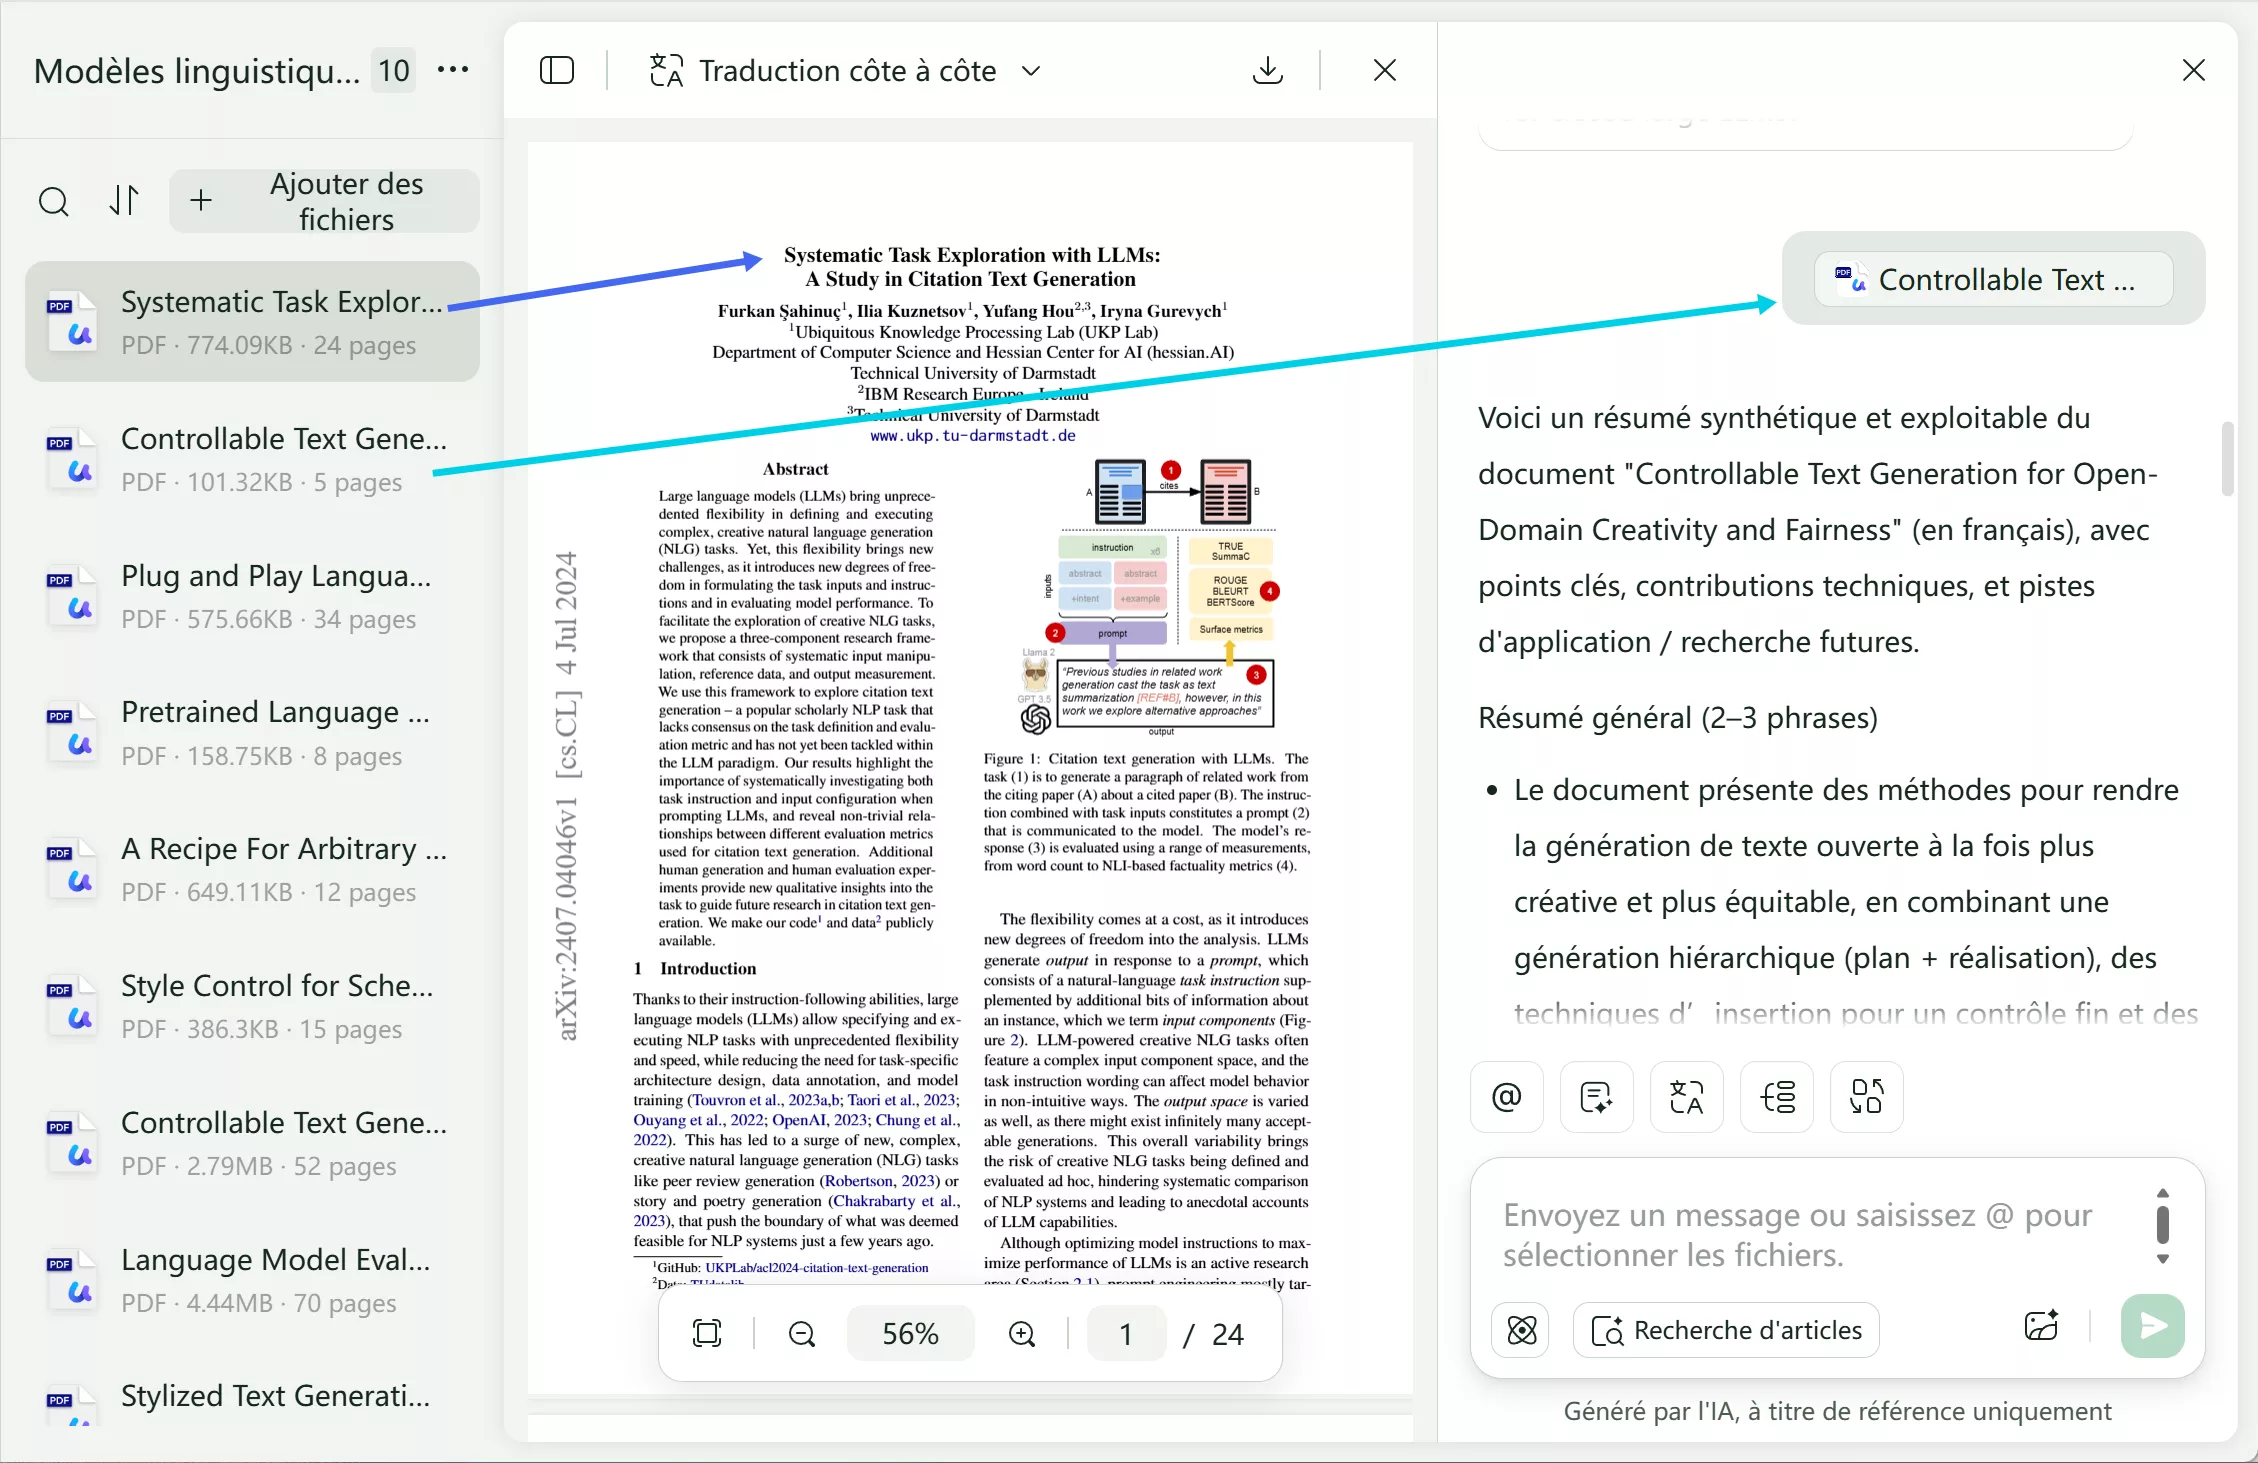Enable deep research with the atom icon
Viewport: 2258px width, 1463px height.
(1521, 1330)
